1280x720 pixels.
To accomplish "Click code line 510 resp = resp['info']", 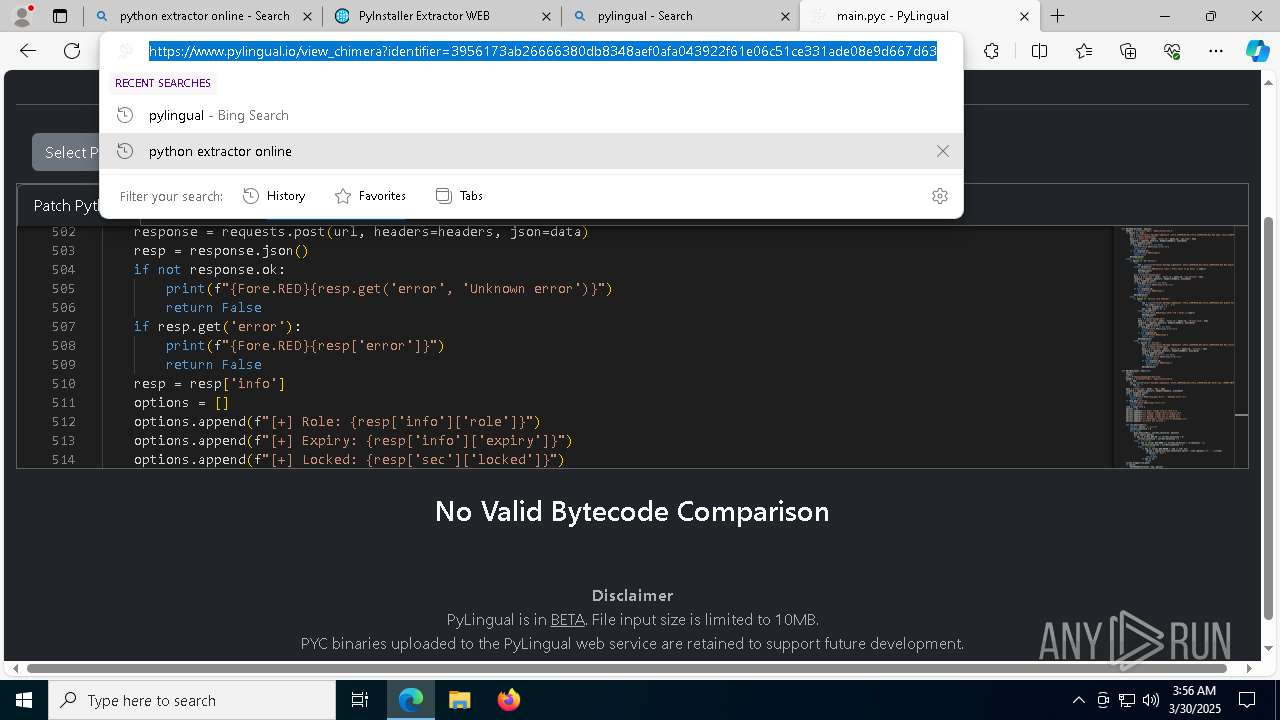I will (x=209, y=384).
